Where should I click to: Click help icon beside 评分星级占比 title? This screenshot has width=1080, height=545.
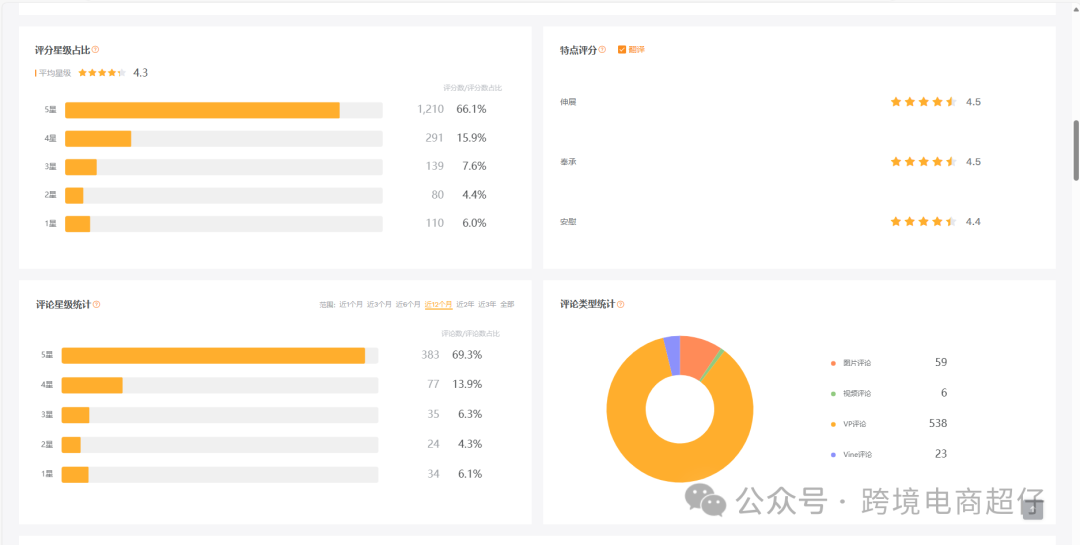(95, 50)
